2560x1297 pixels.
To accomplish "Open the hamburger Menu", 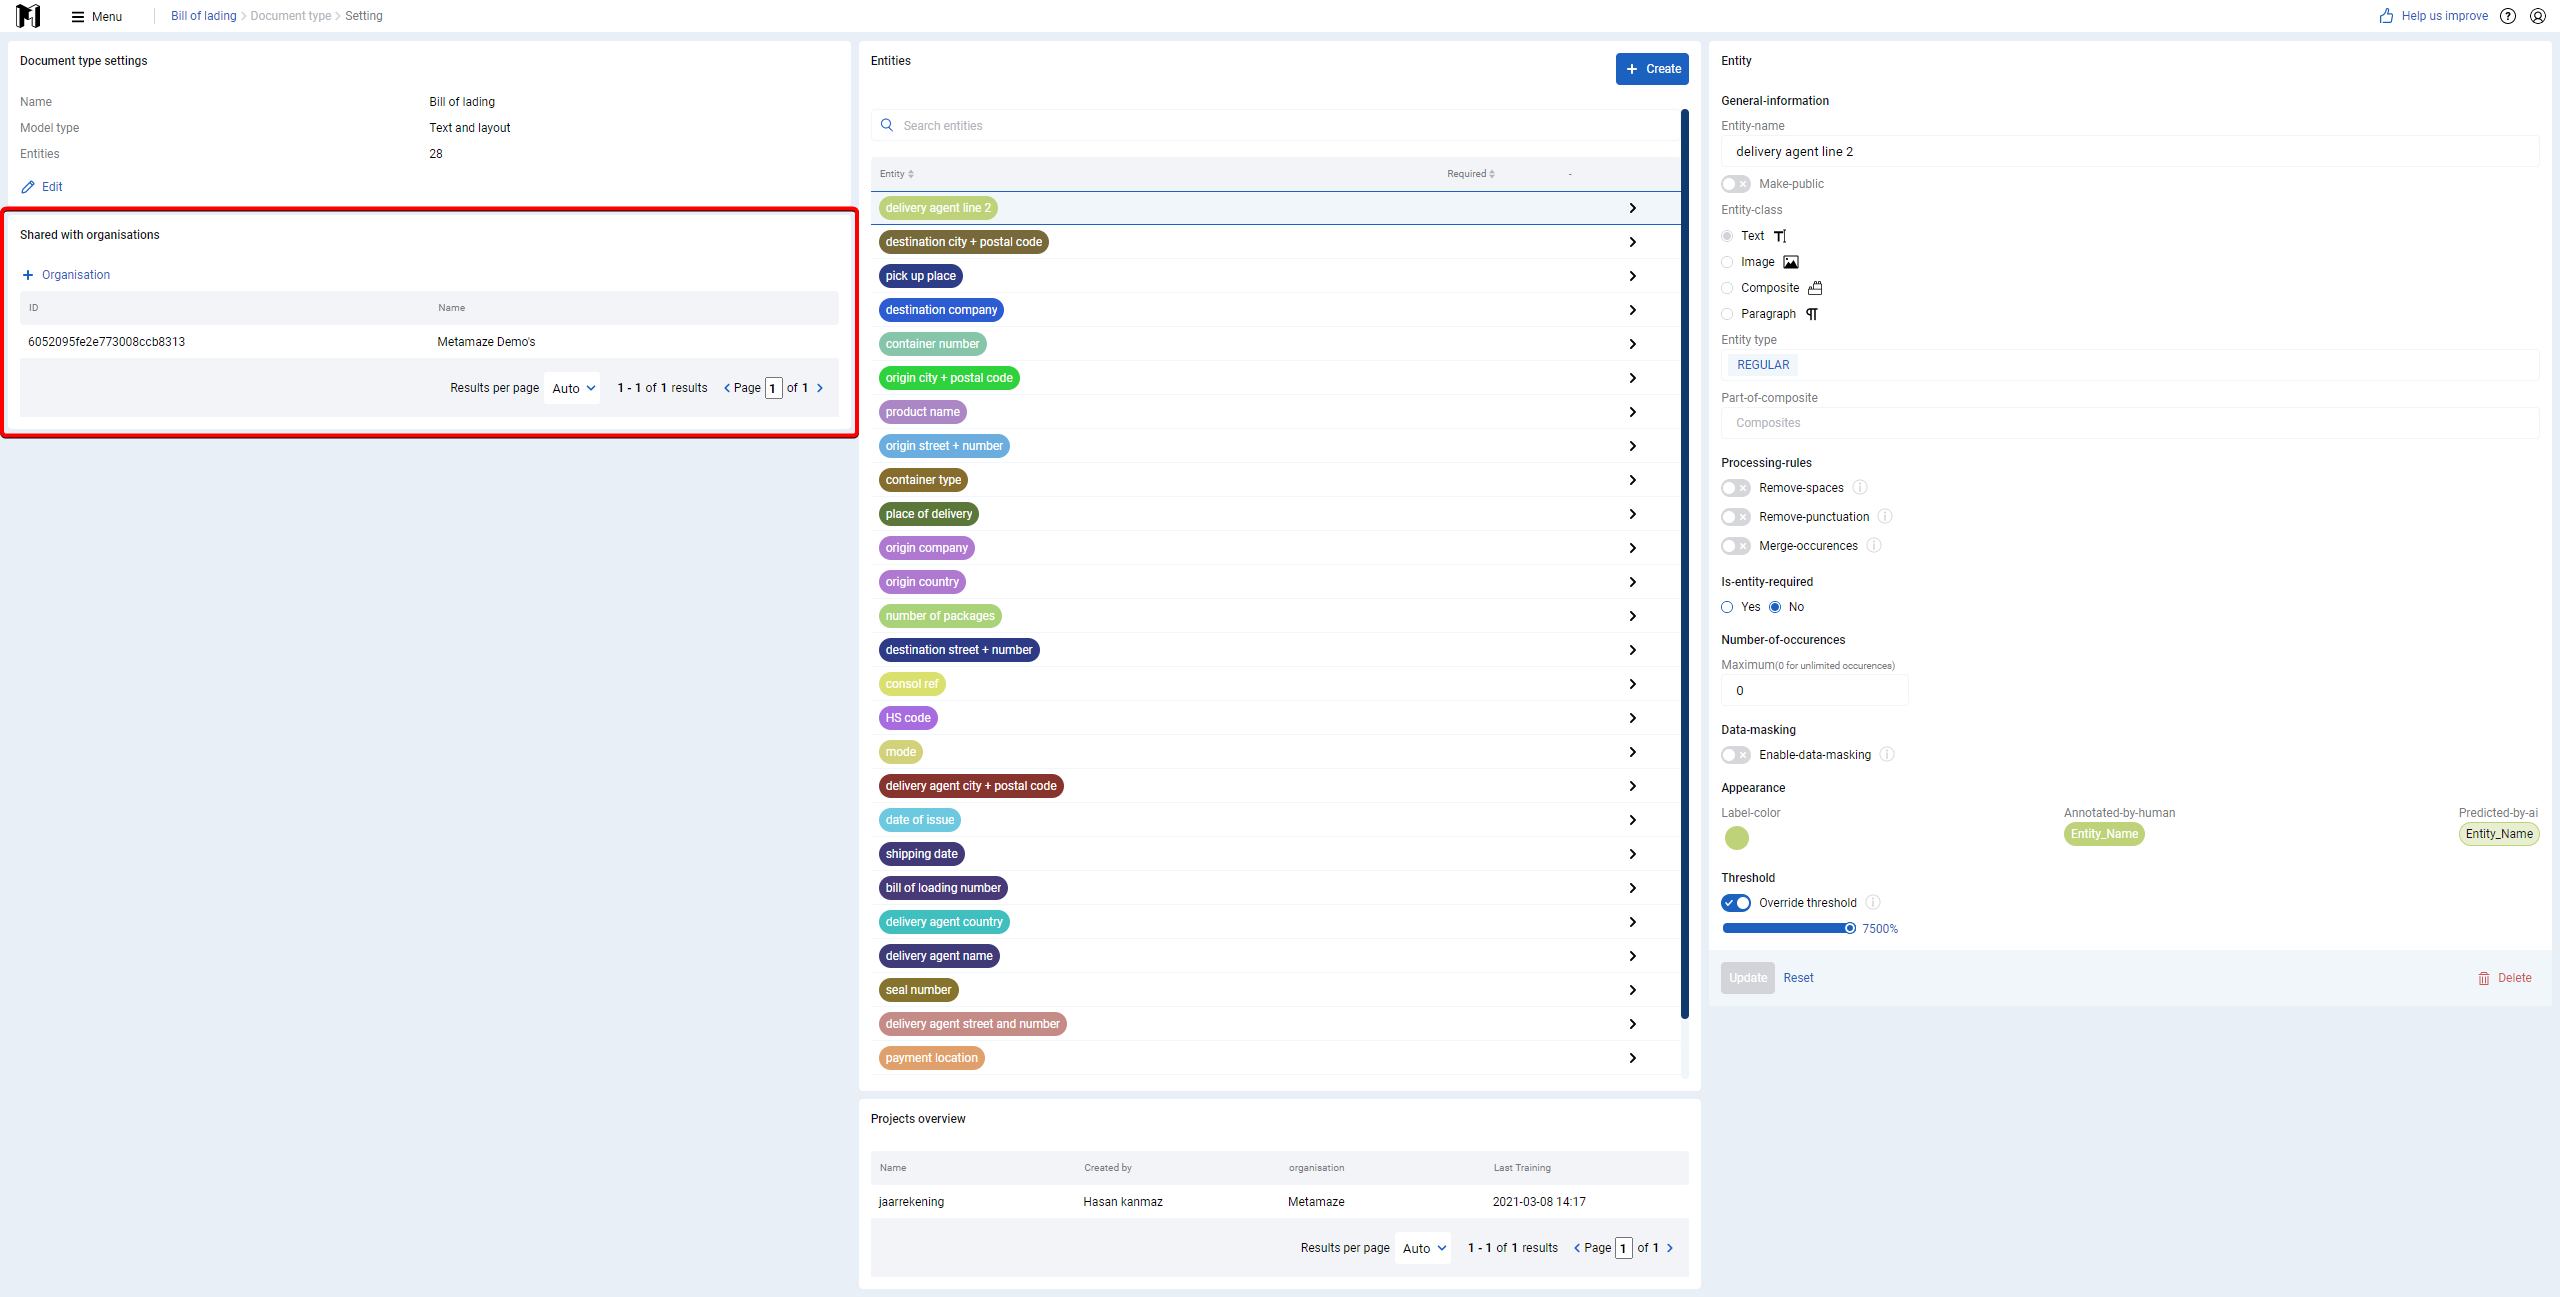I will click(97, 16).
